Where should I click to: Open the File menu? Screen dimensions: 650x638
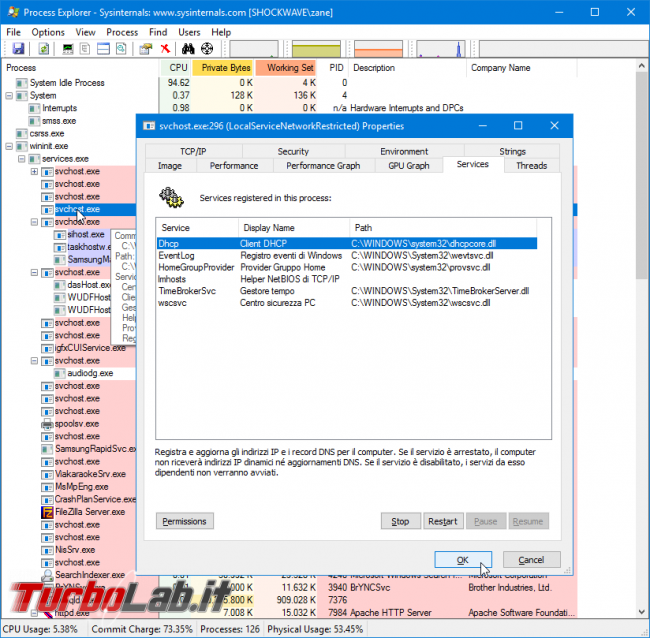(x=13, y=32)
